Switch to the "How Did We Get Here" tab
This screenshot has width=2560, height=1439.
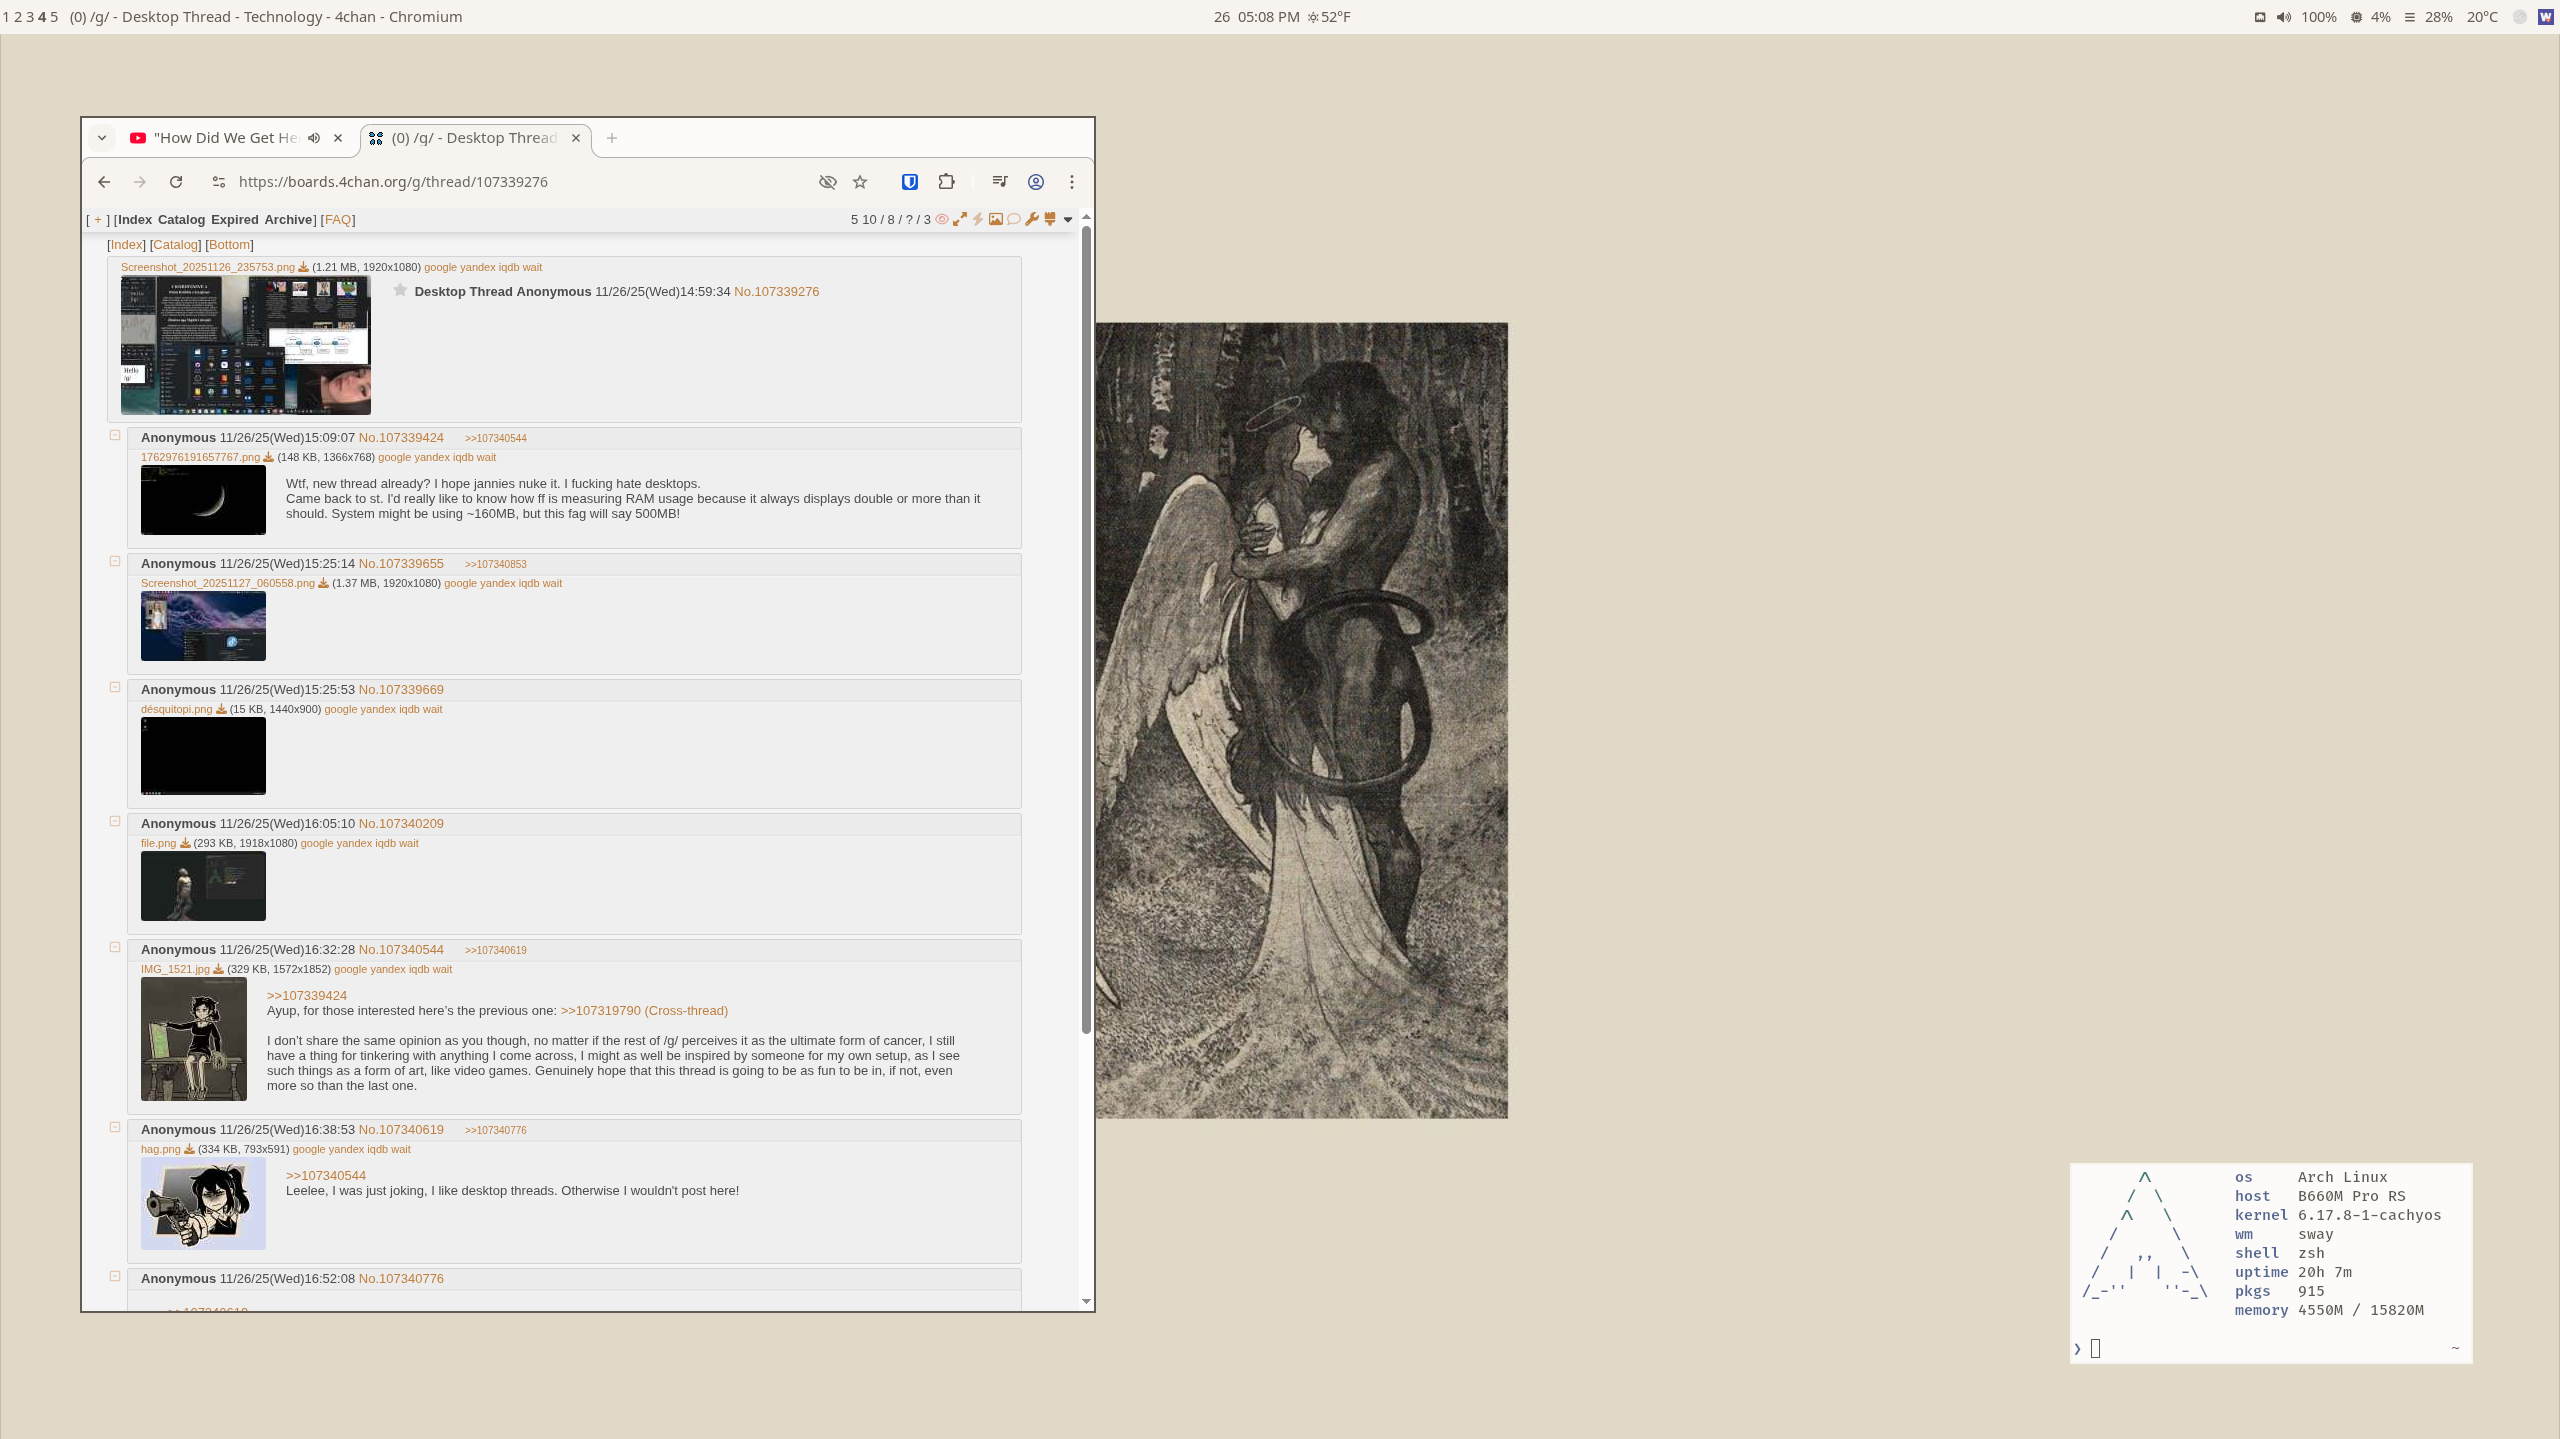[x=225, y=138]
